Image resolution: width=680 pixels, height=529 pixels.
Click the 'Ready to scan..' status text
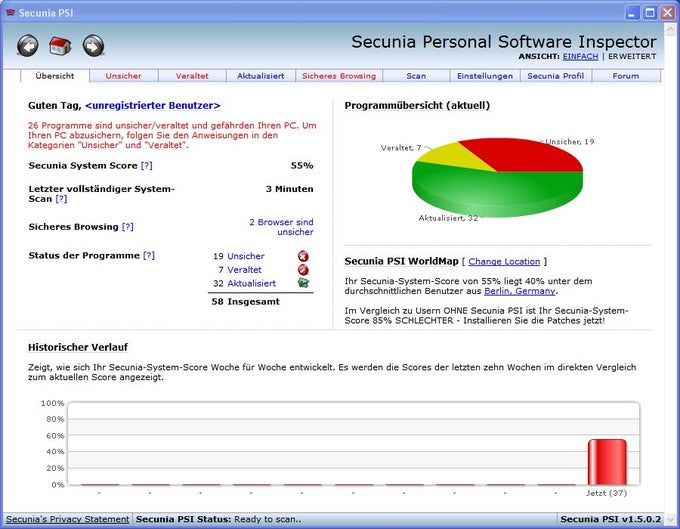268,519
